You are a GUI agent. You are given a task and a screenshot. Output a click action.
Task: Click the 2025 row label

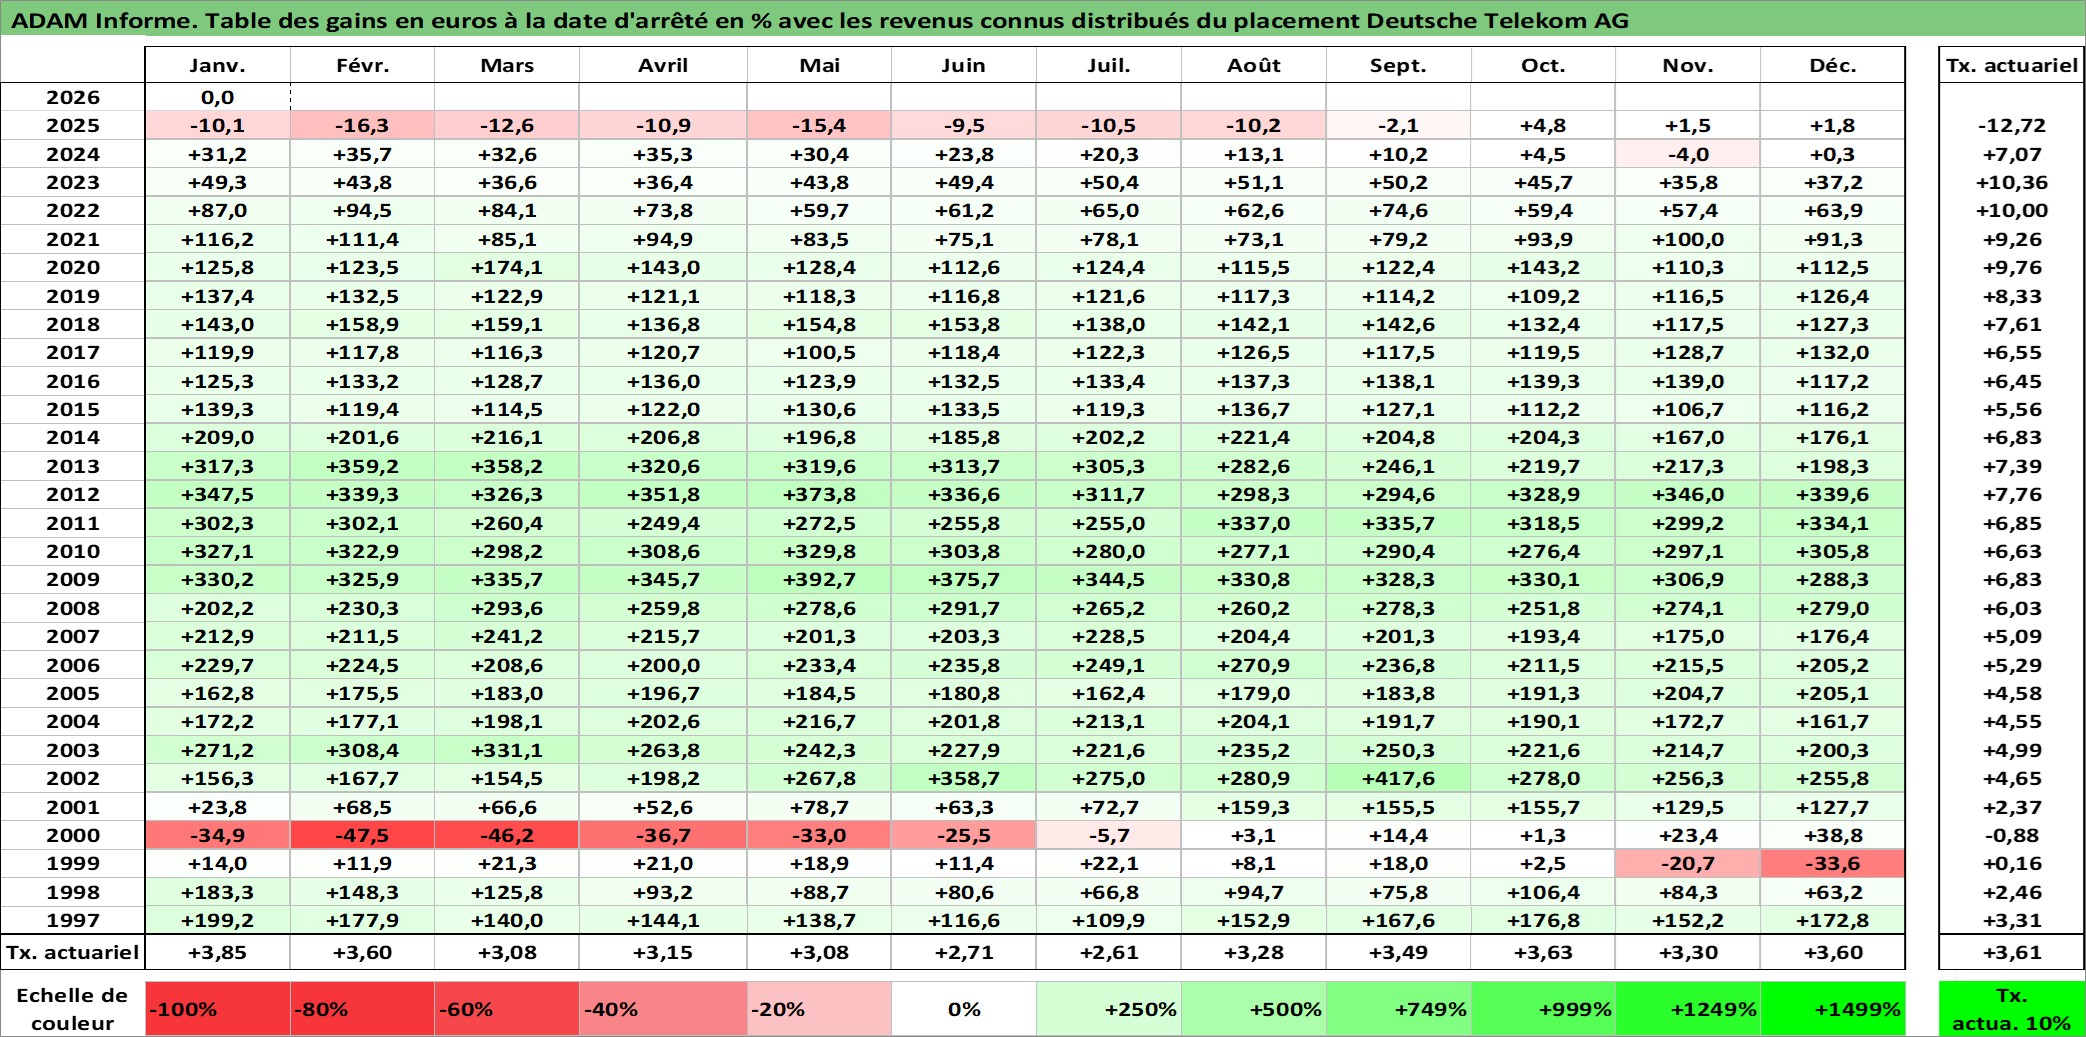pyautogui.click(x=73, y=125)
